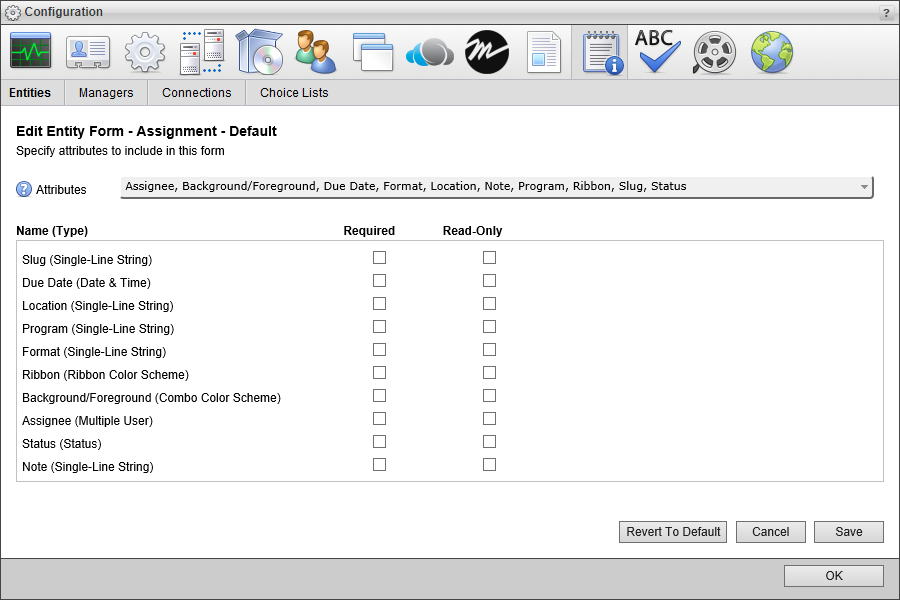Save the Assignment entity form
Viewport: 900px width, 600px height.
(848, 531)
